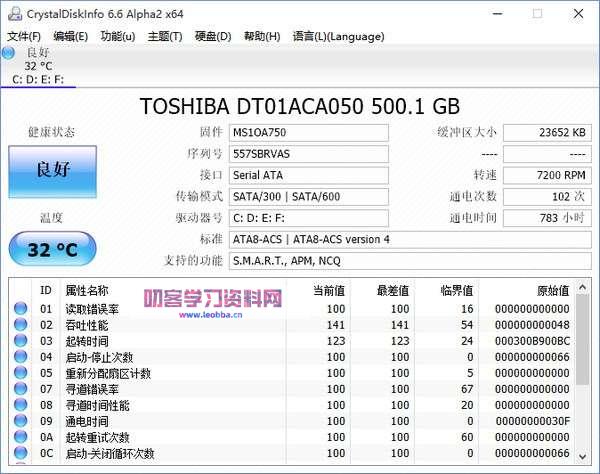
Task: Click the 临界值 column header
Action: coord(457,290)
